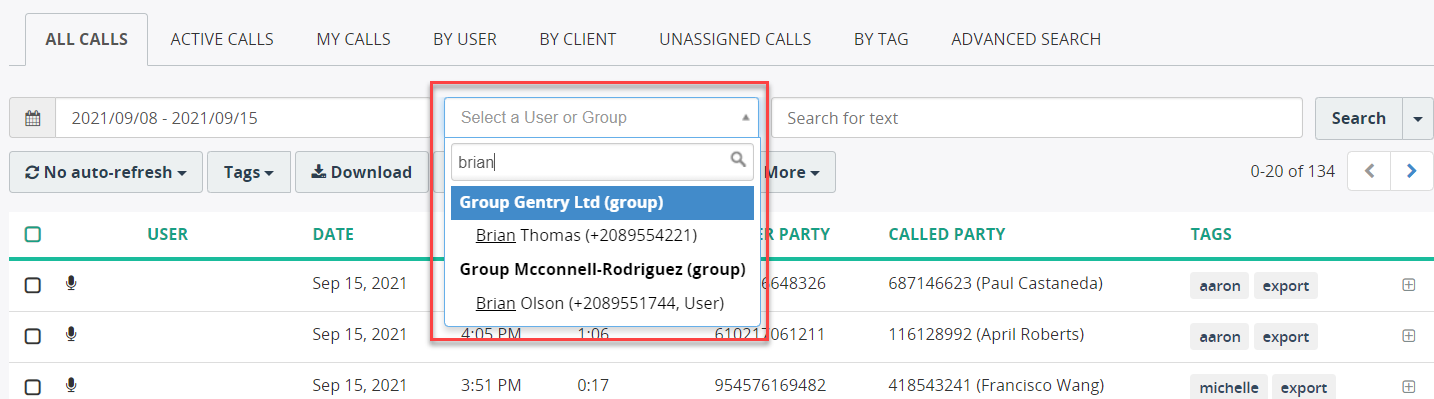Go to the next page of results
Screen dimensions: 1434x399
1412,171
